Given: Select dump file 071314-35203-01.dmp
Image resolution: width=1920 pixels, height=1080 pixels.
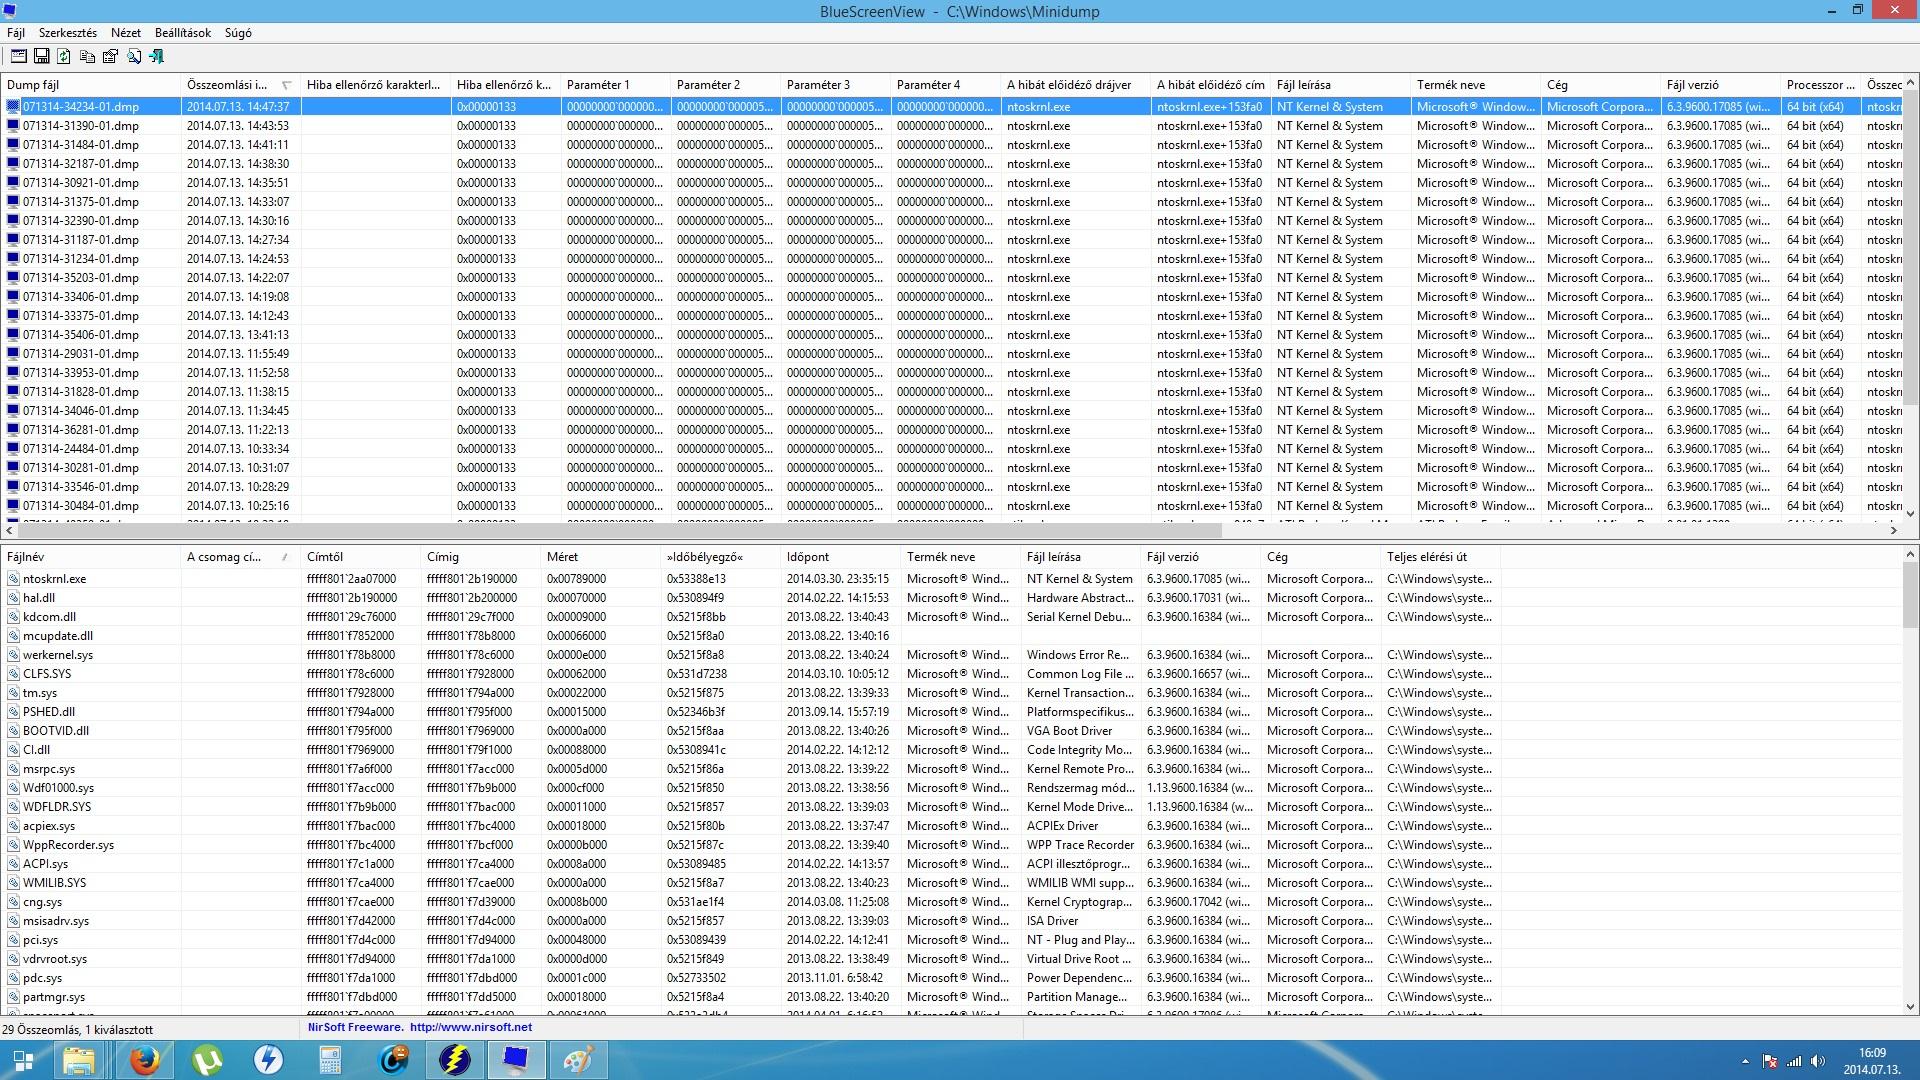Looking at the screenshot, I should click(81, 278).
